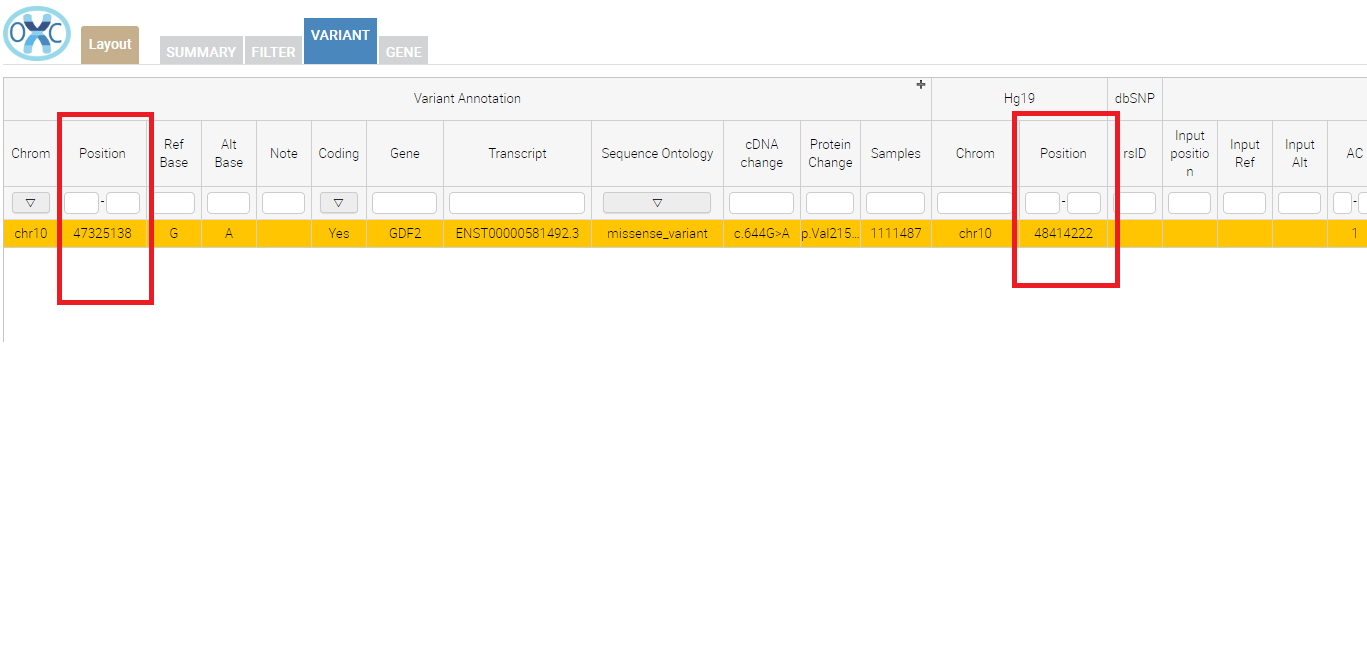Viewport: 1367px width, 648px height.
Task: Click the Layout button
Action: click(x=109, y=44)
